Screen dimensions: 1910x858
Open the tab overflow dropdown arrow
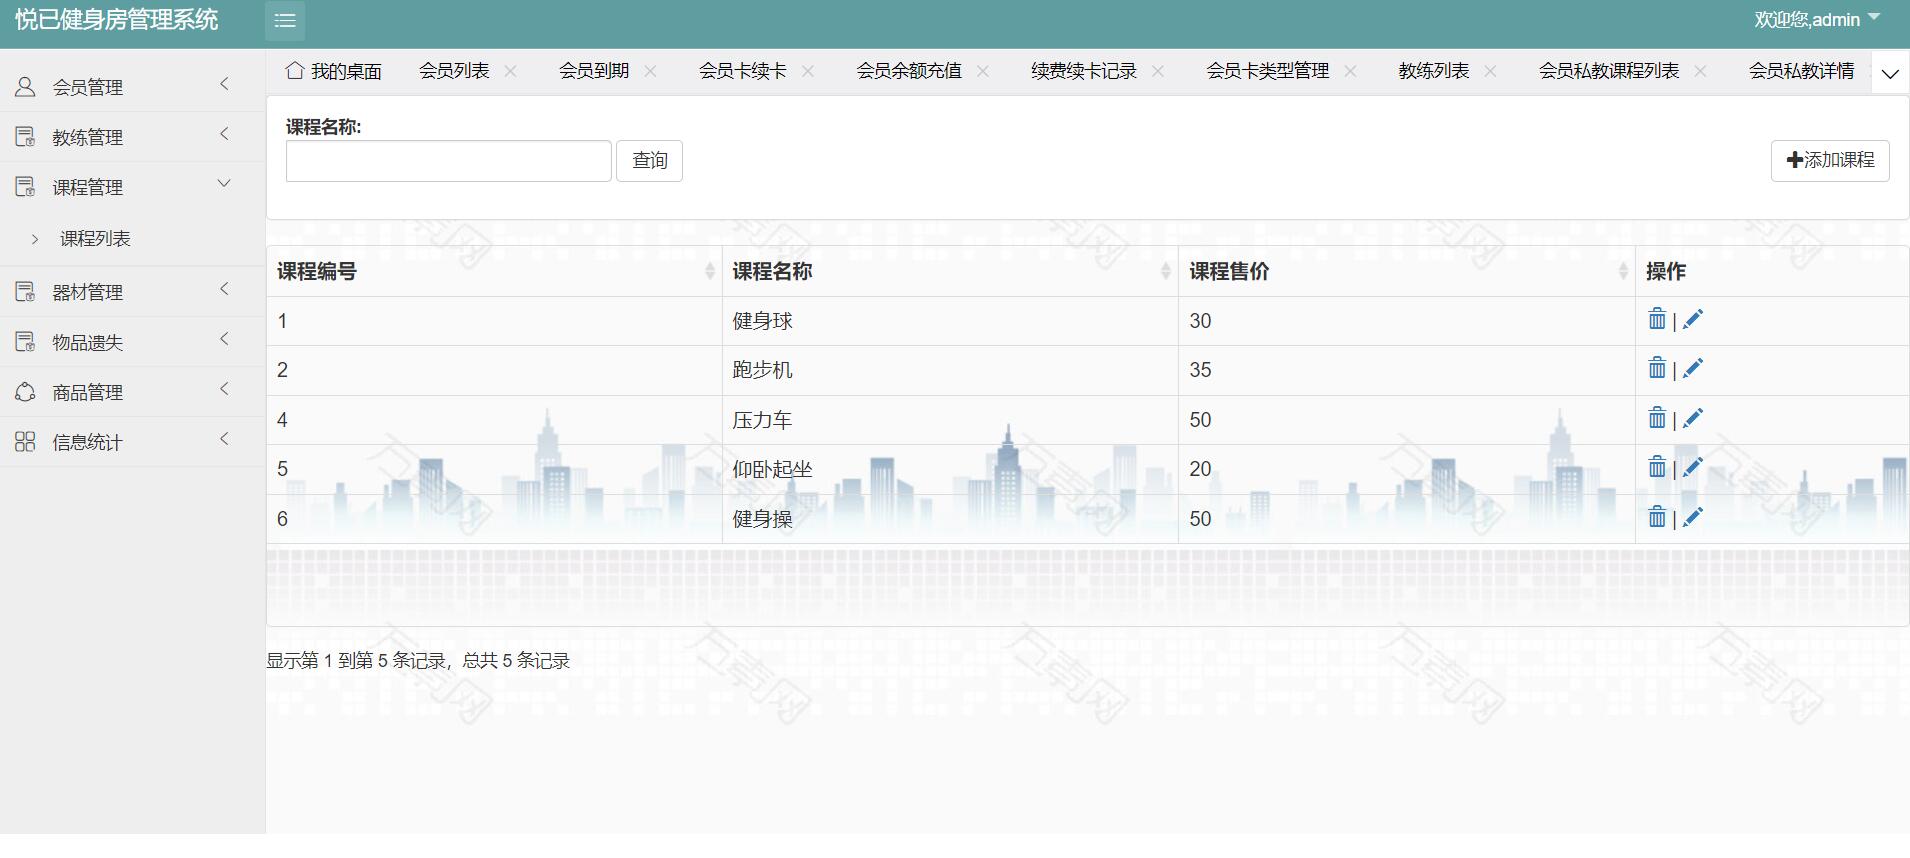click(x=1890, y=73)
